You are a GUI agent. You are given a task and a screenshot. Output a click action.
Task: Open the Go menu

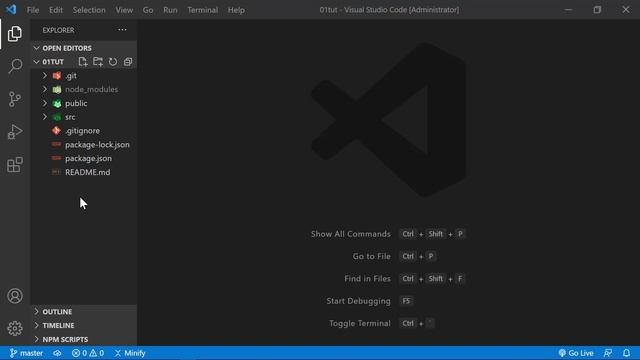(148, 10)
